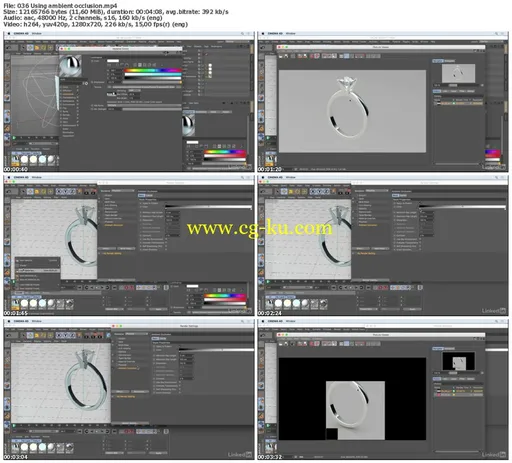This screenshot has width=512, height=463.
Task: Click the undo arrow in the 00:03:04 frame toolbar
Action: [9, 336]
